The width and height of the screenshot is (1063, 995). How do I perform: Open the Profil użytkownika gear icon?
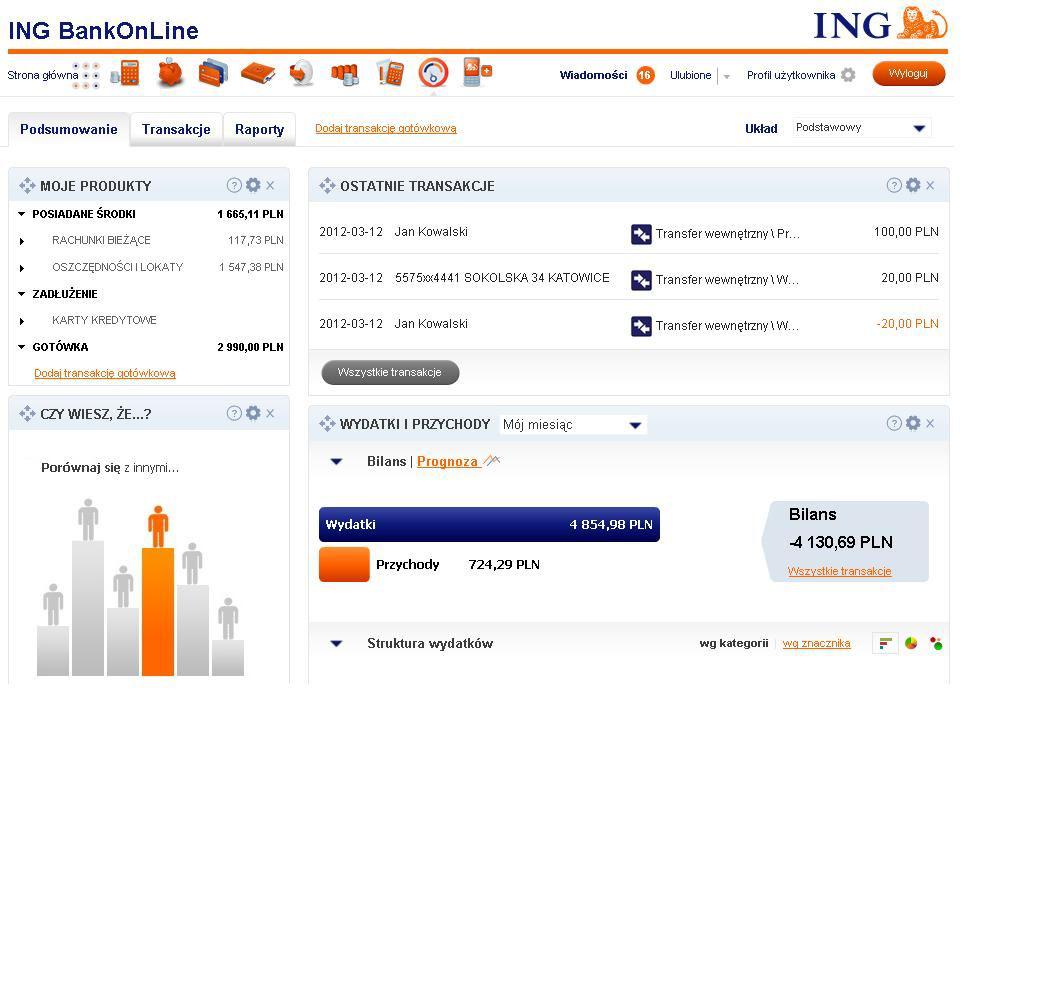pos(848,75)
